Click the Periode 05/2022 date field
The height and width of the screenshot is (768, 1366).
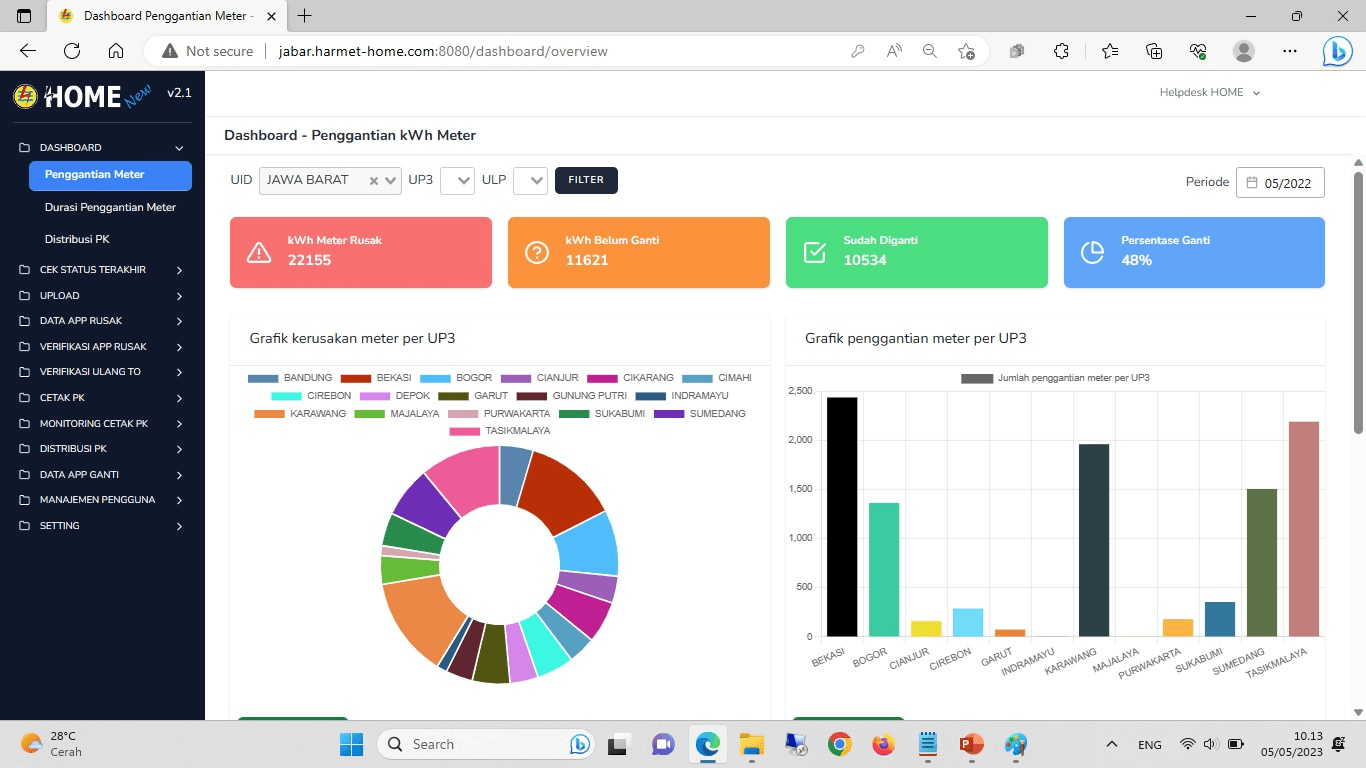(1281, 183)
